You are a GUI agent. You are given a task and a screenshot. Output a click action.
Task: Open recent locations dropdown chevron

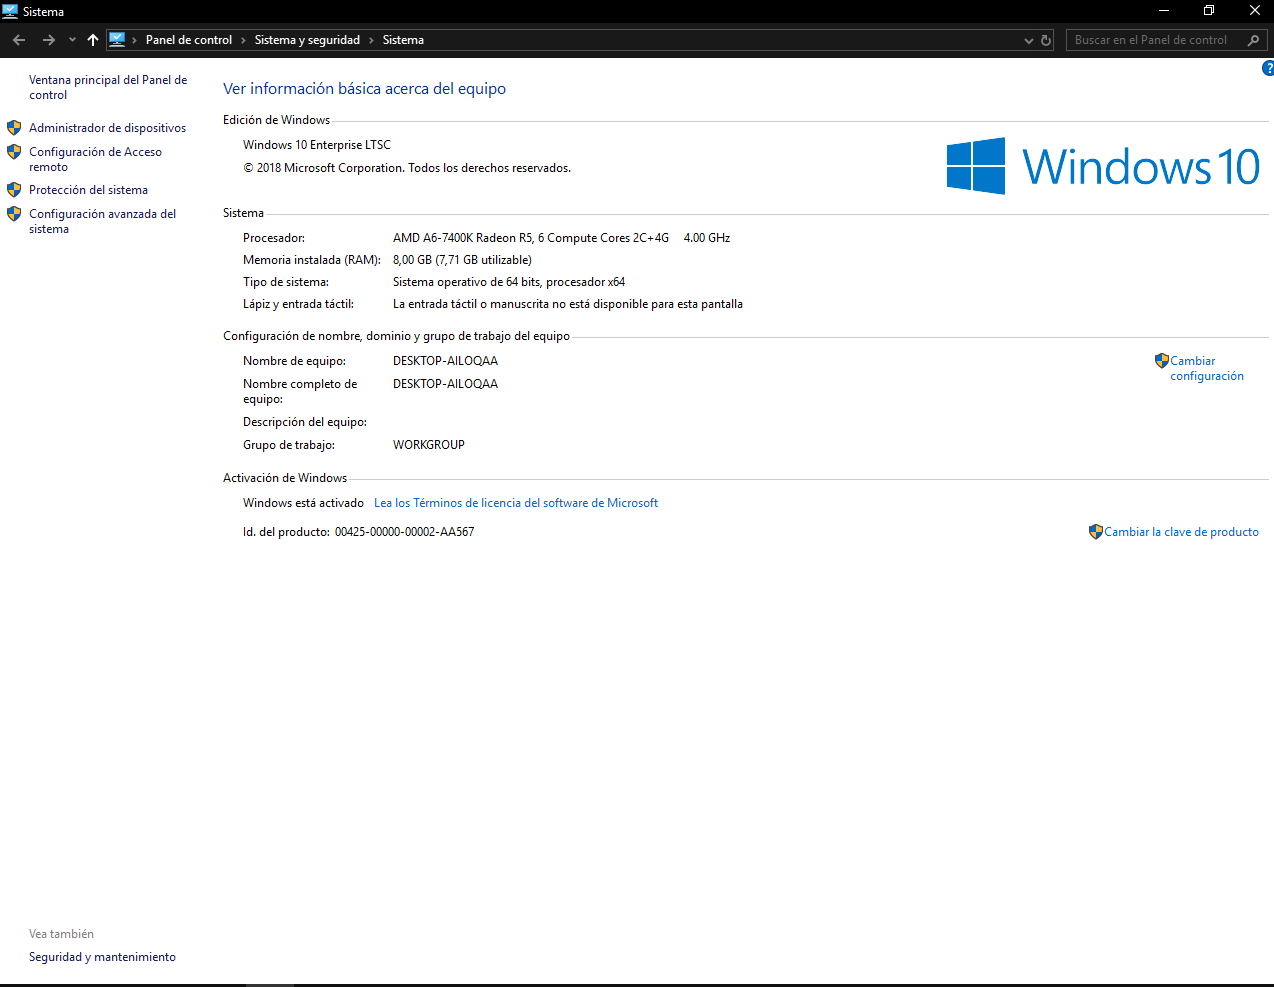(72, 40)
